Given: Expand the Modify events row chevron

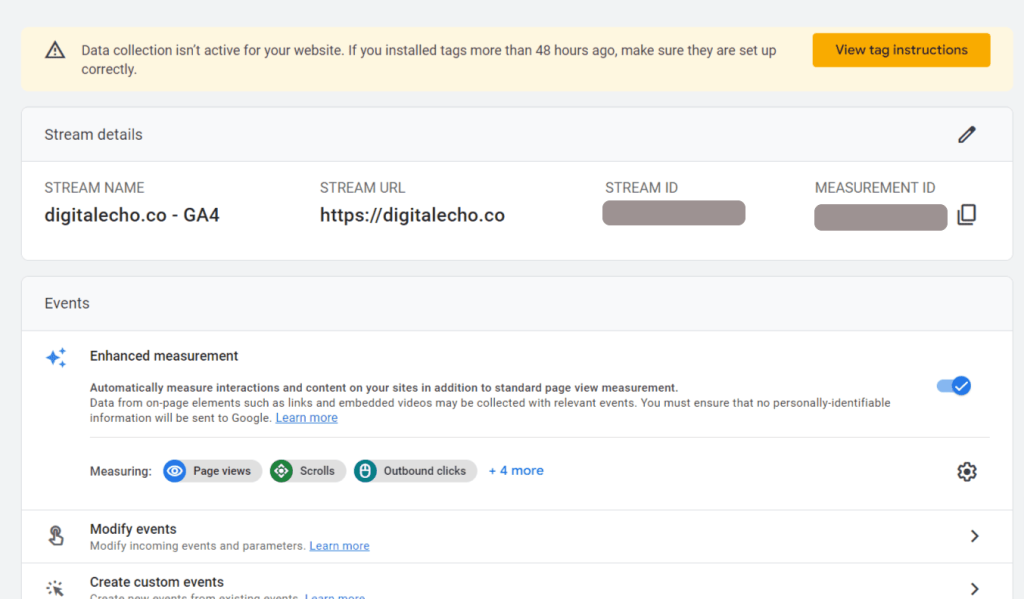Looking at the screenshot, I should (x=974, y=536).
